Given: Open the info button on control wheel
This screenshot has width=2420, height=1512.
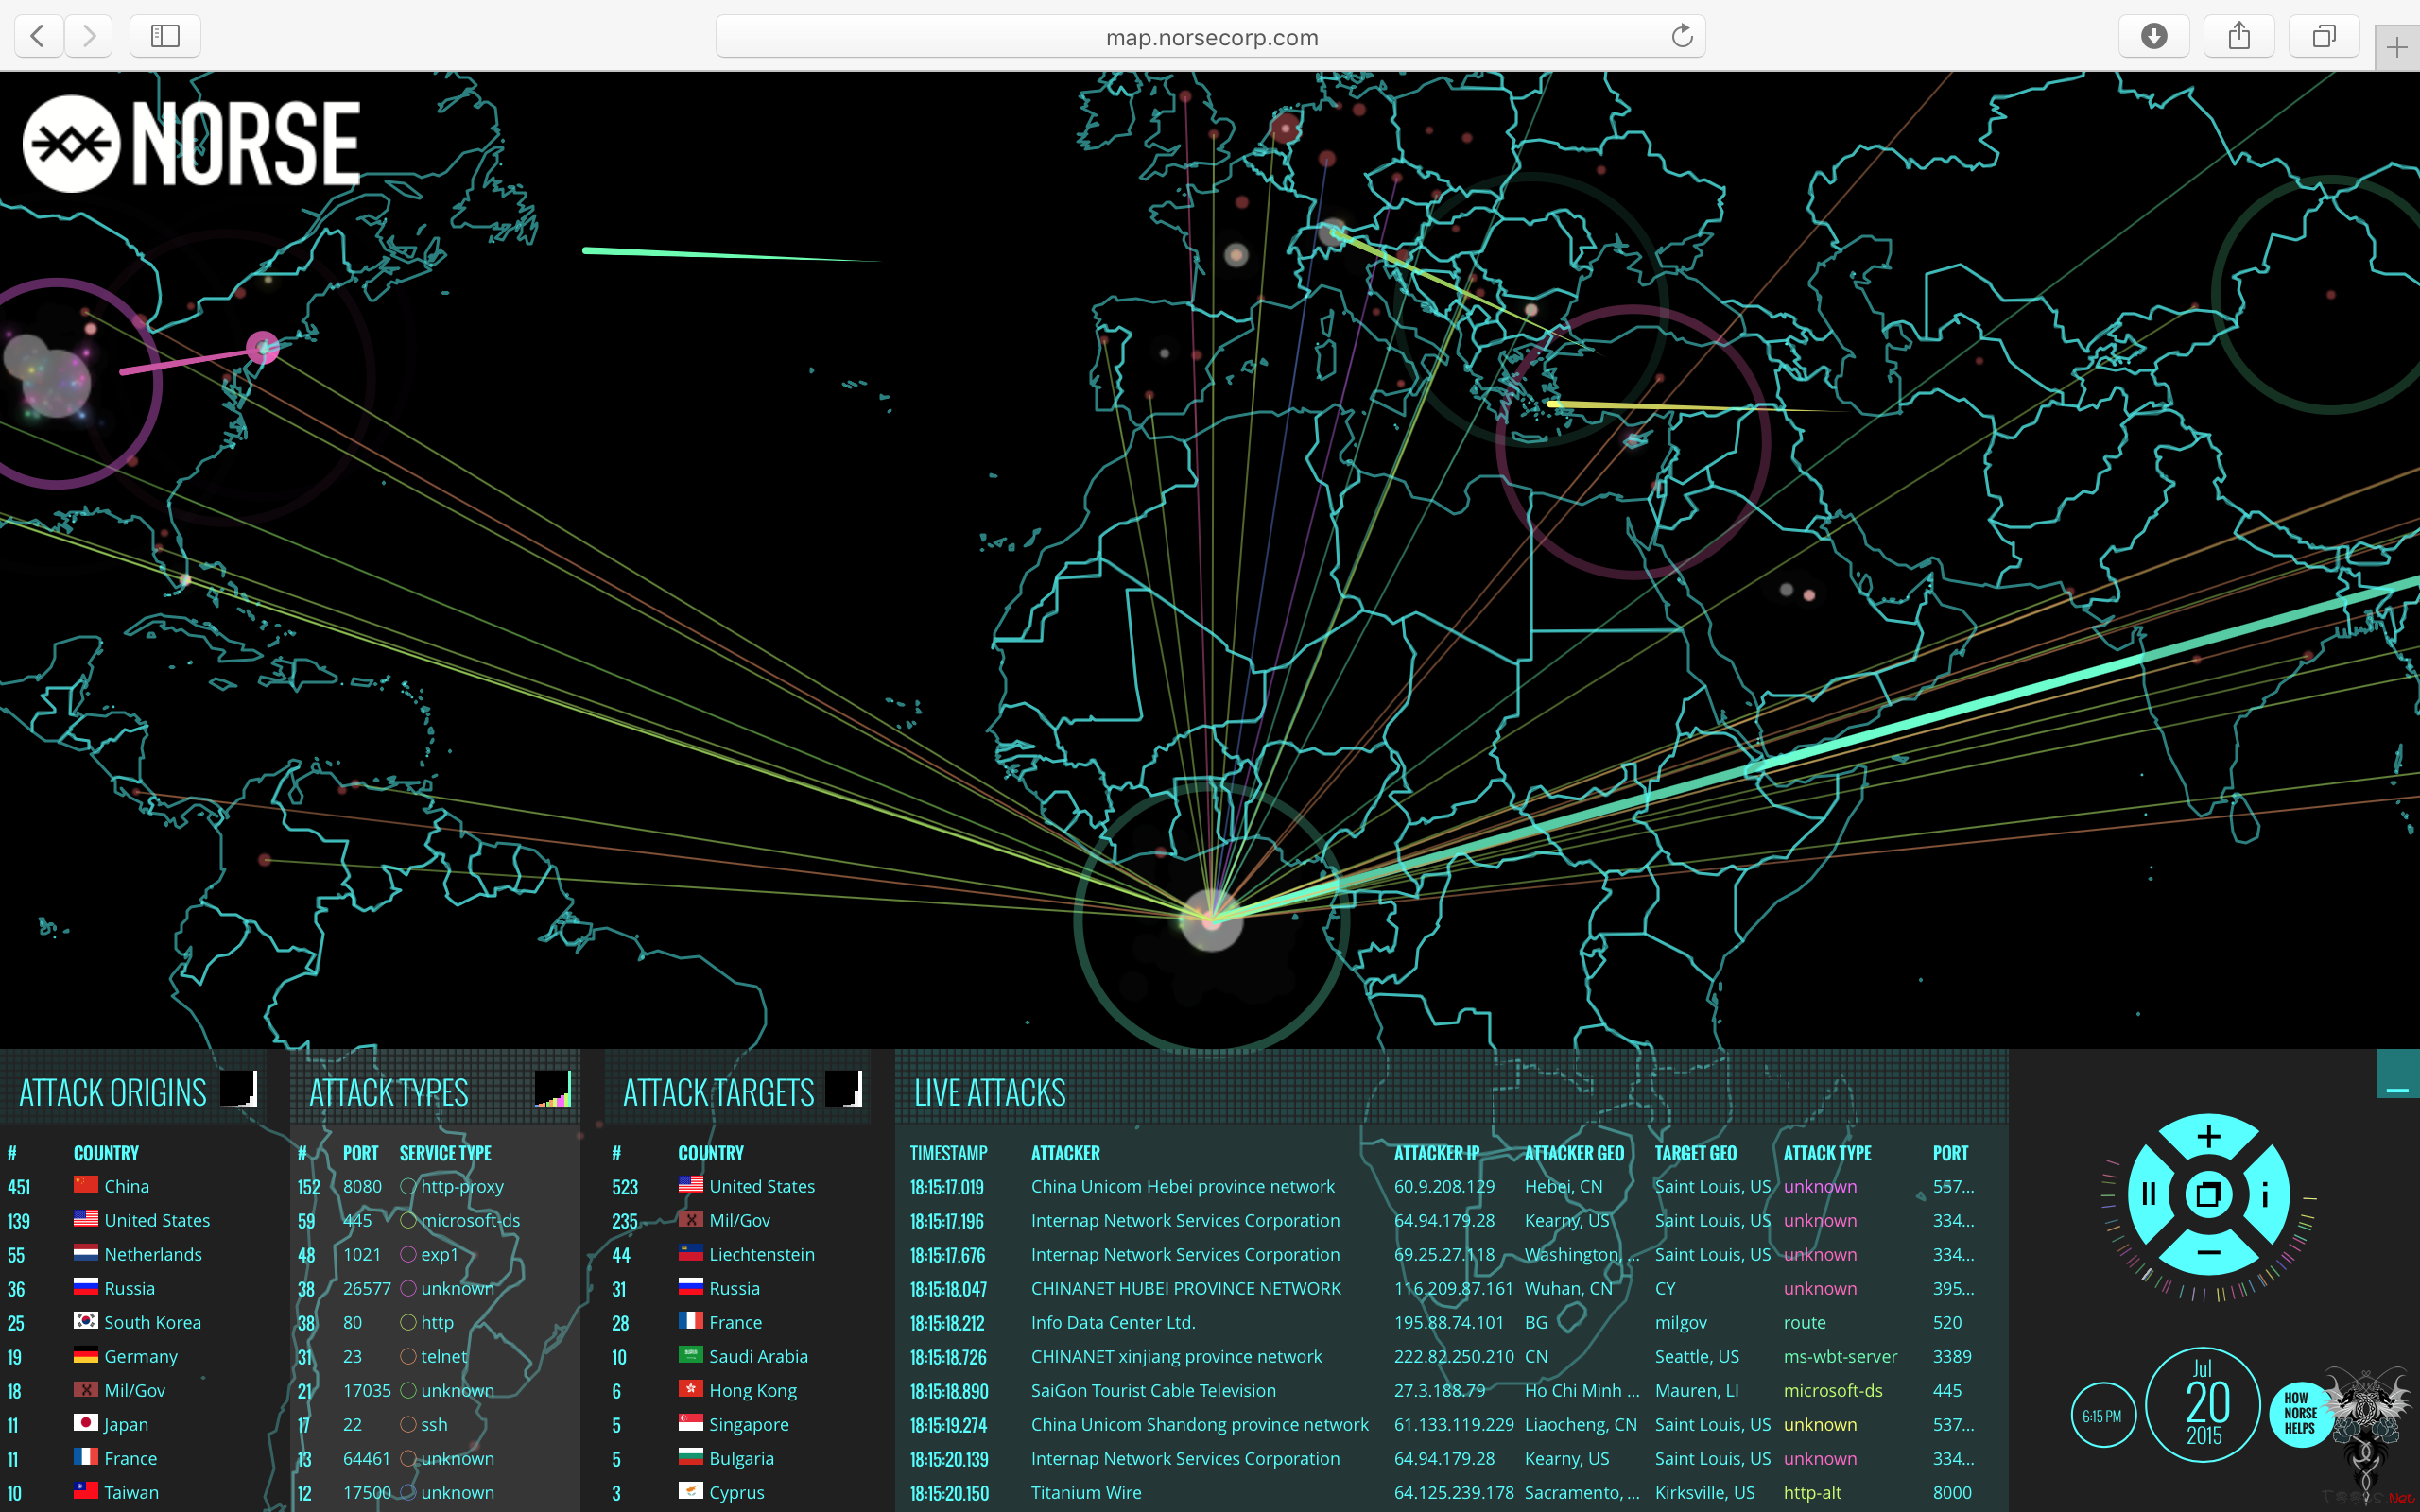Looking at the screenshot, I should 2265,1194.
